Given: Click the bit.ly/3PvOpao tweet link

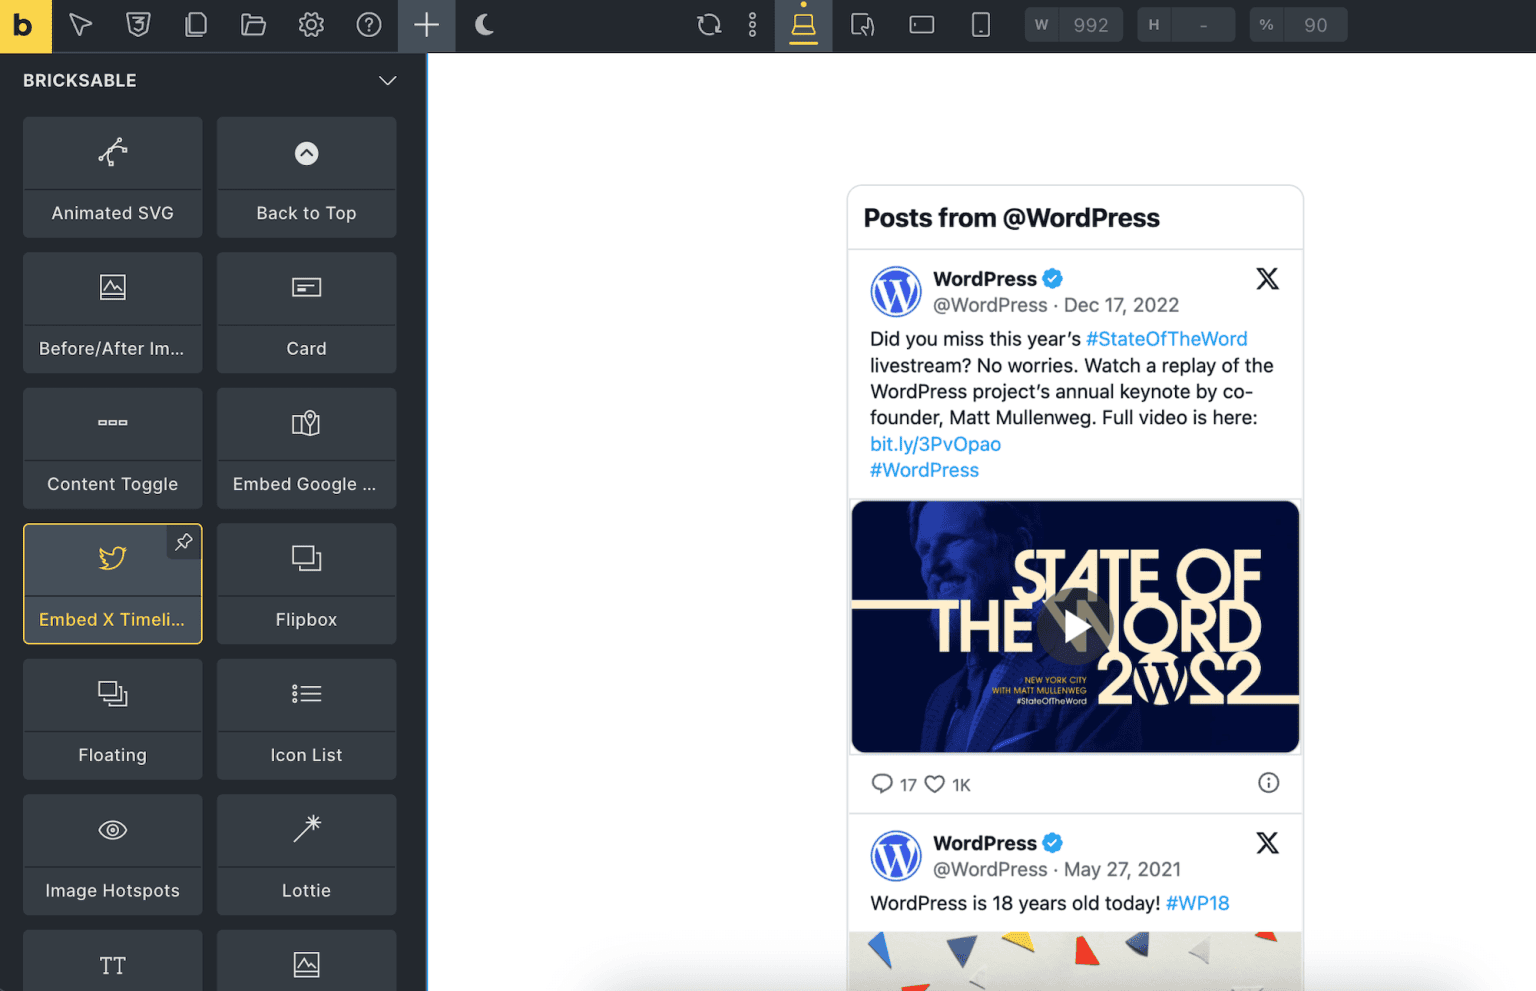Looking at the screenshot, I should click(934, 444).
